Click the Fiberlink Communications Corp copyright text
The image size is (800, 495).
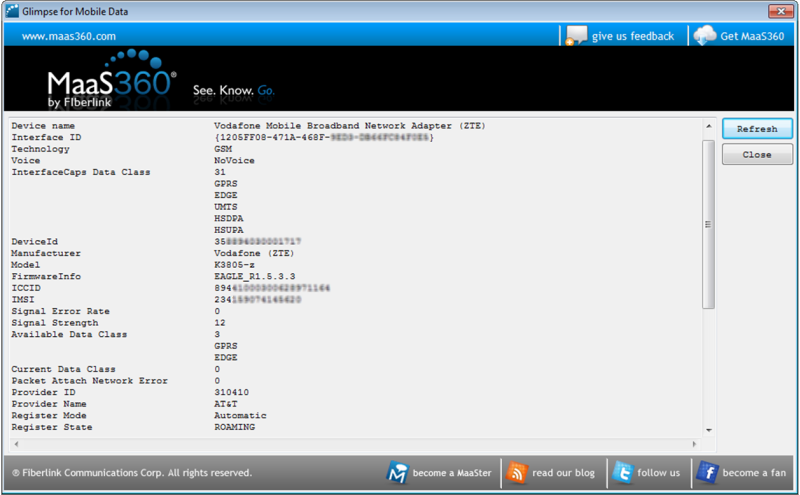(x=132, y=473)
